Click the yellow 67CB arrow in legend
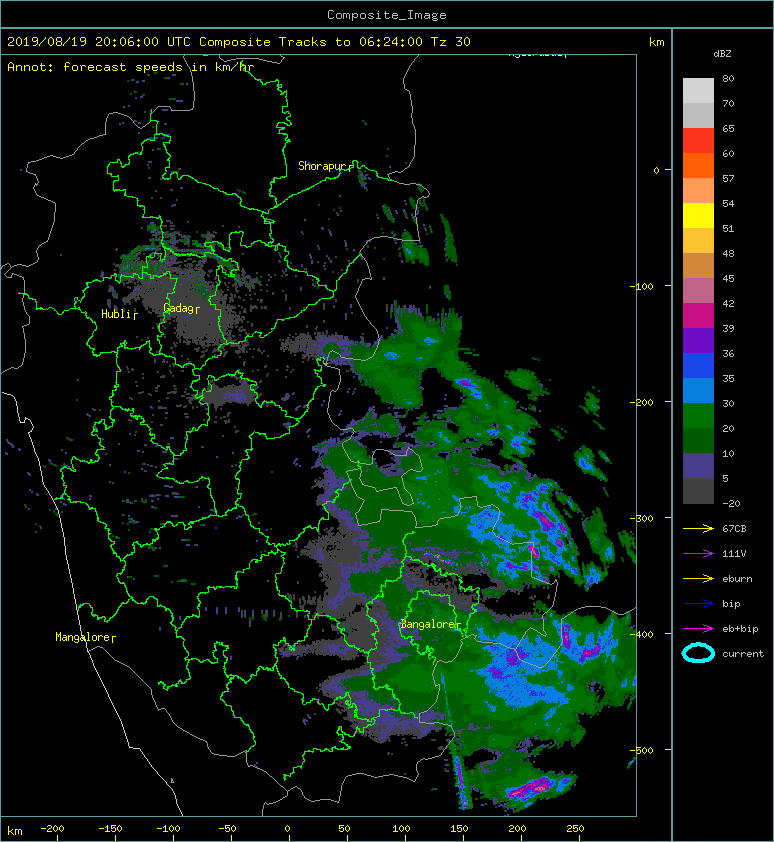The width and height of the screenshot is (774, 842). coord(698,528)
